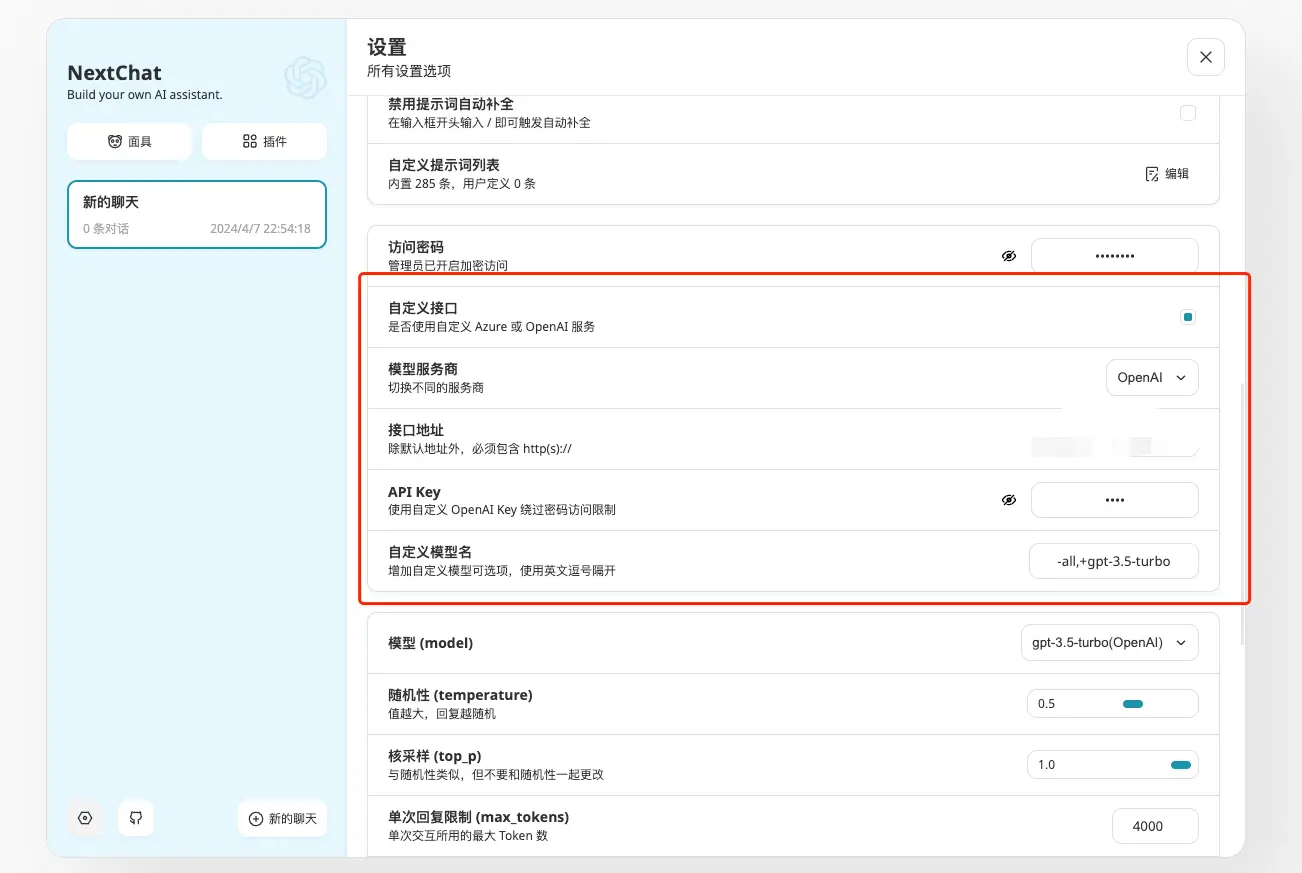Viewport: 1302px width, 873px height.
Task: Click the plus icon on 新的聊天 button
Action: click(256, 818)
